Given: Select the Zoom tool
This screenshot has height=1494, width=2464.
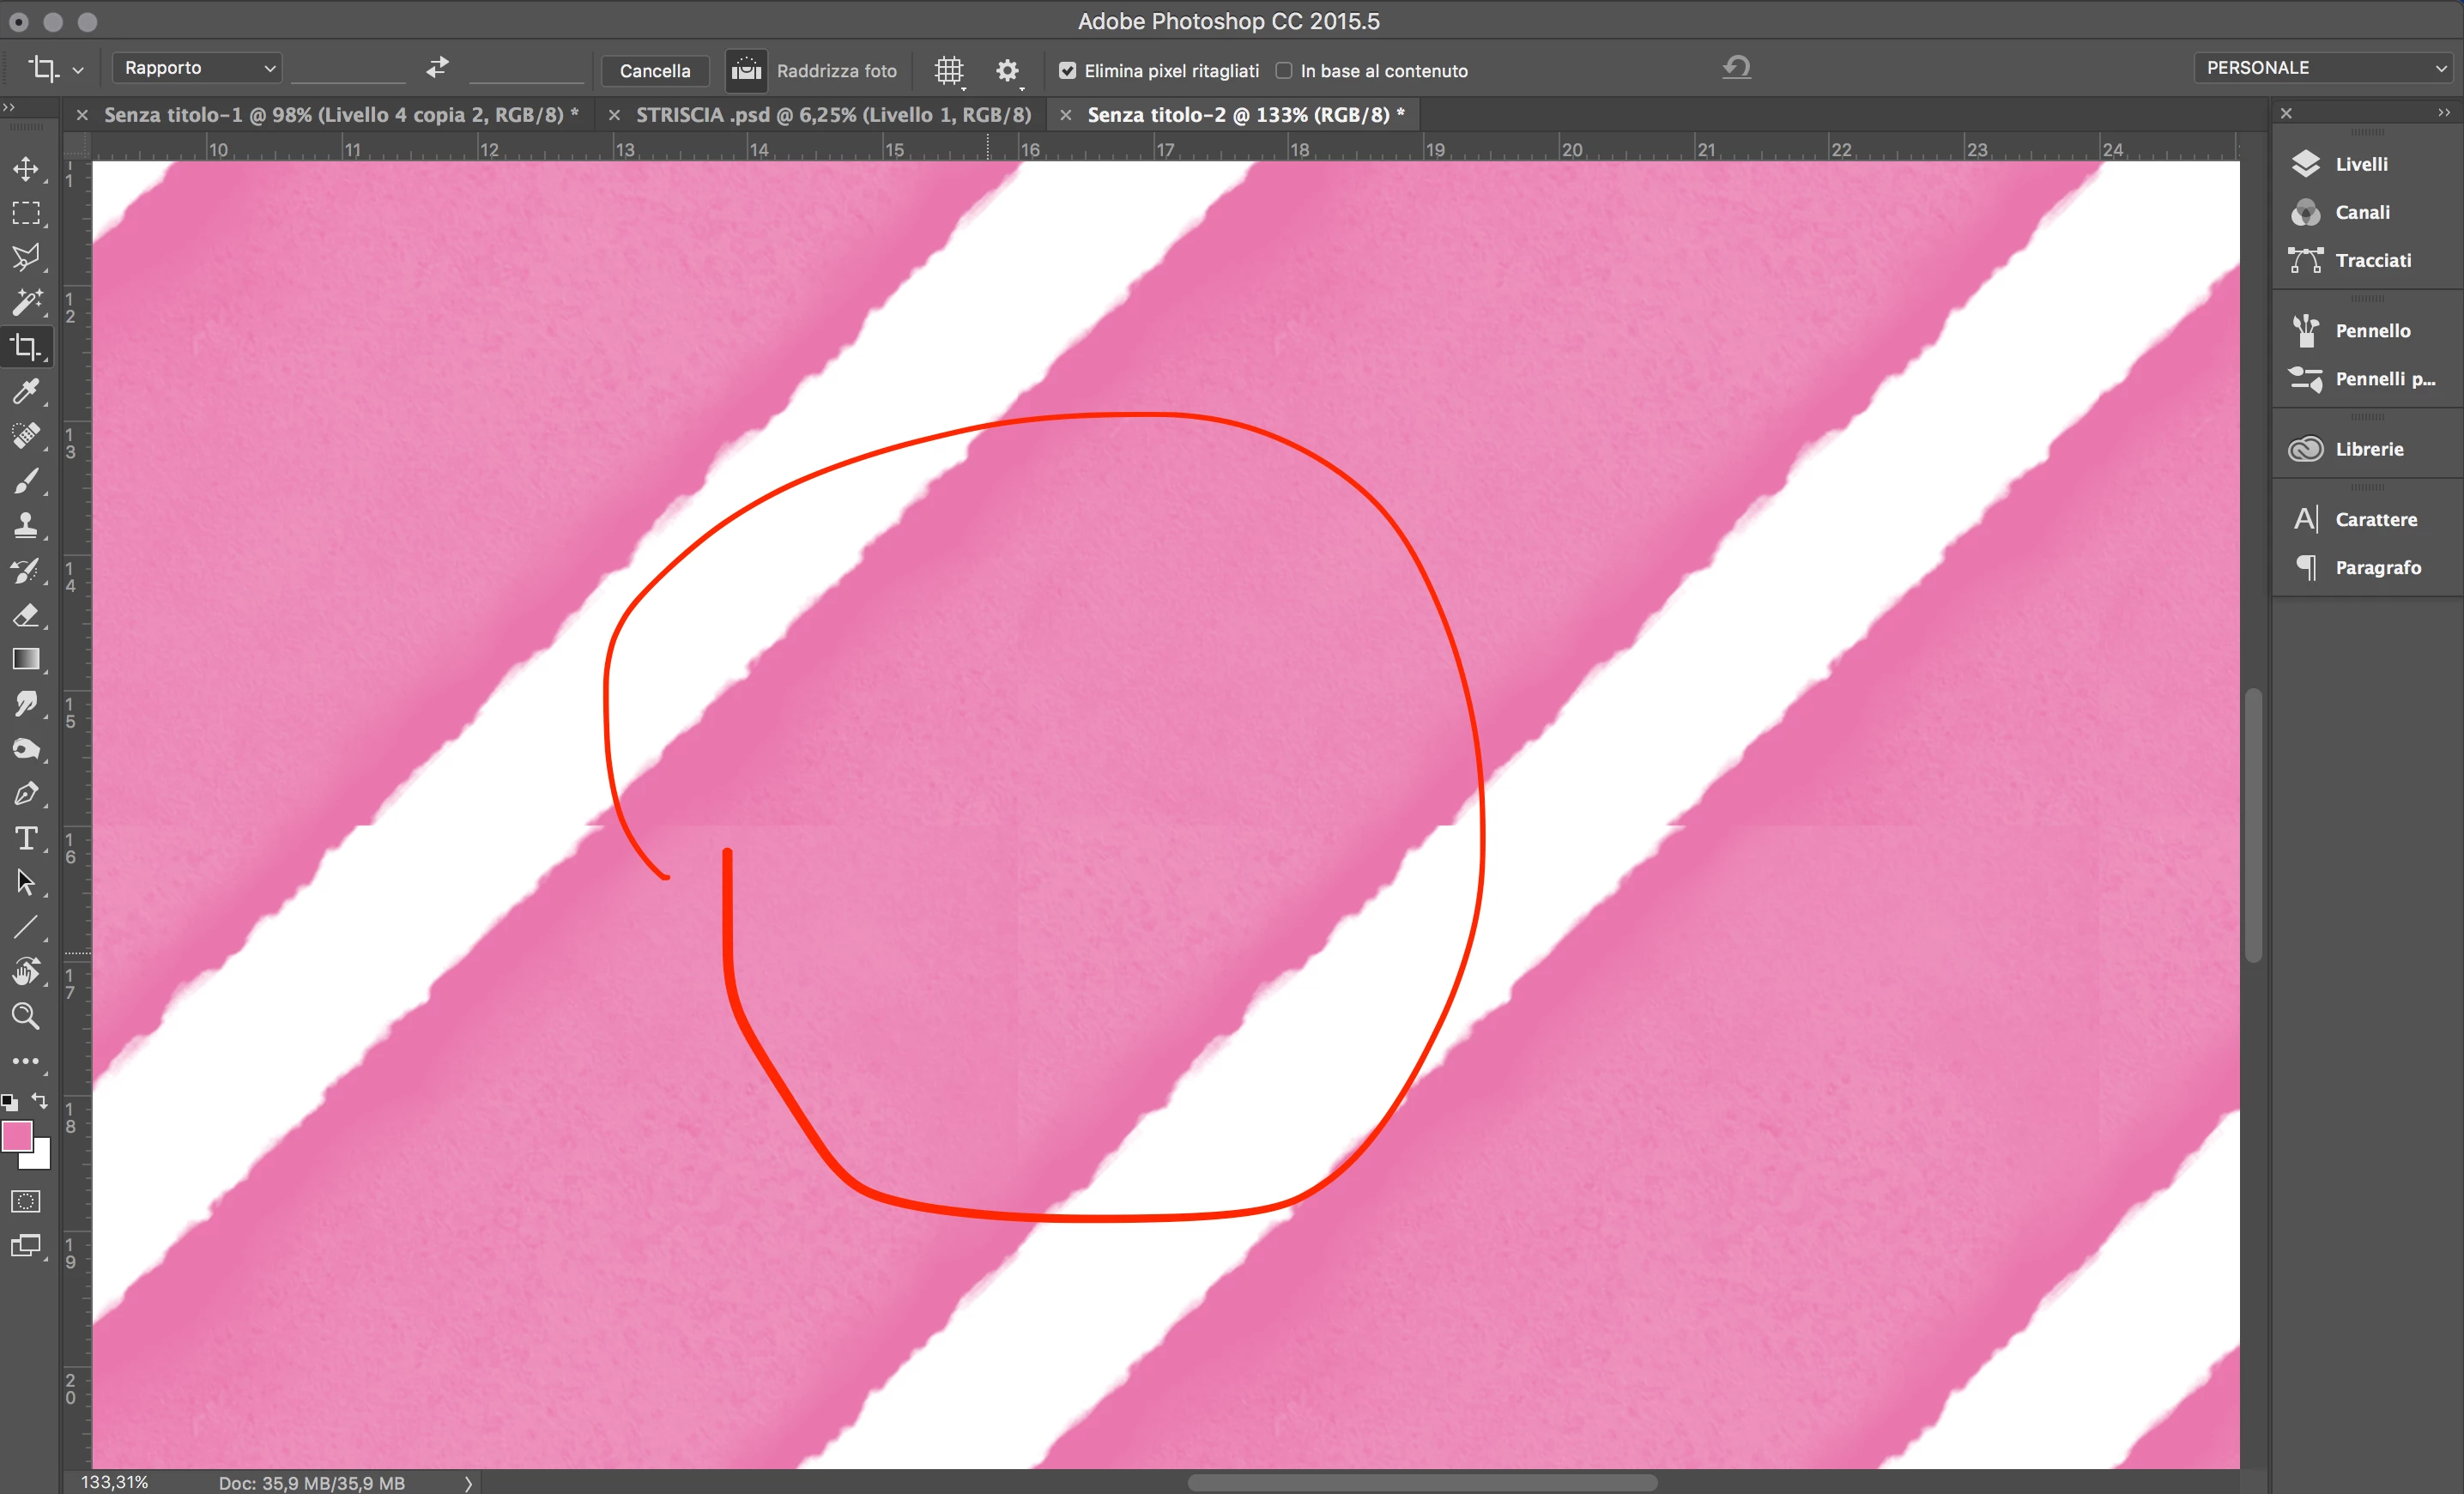Looking at the screenshot, I should (26, 1016).
